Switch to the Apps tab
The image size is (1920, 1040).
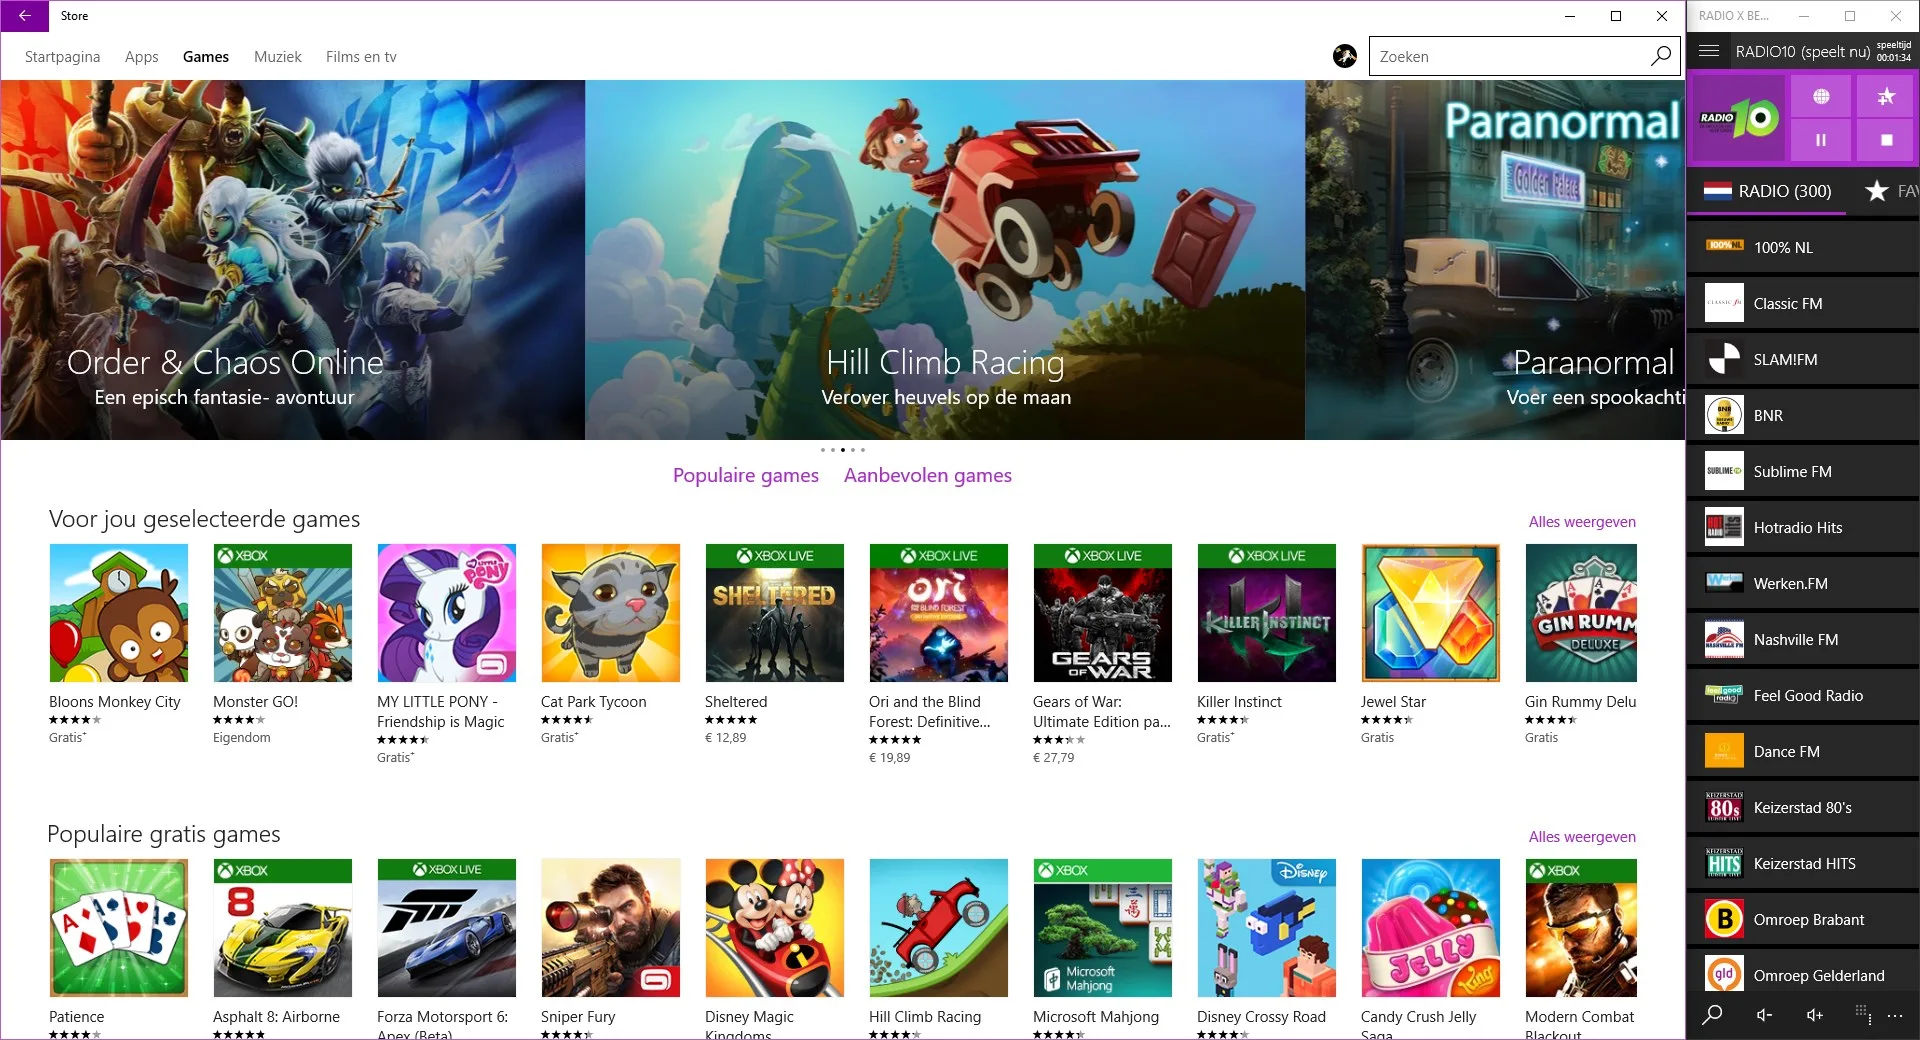(x=141, y=57)
